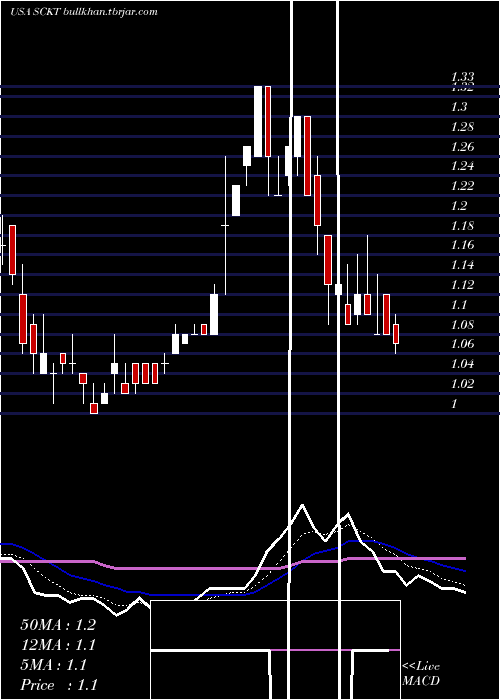Click the 'USA SCKT bullkhan.tbrjar.com' title text
500x700 pixels.
point(84,12)
